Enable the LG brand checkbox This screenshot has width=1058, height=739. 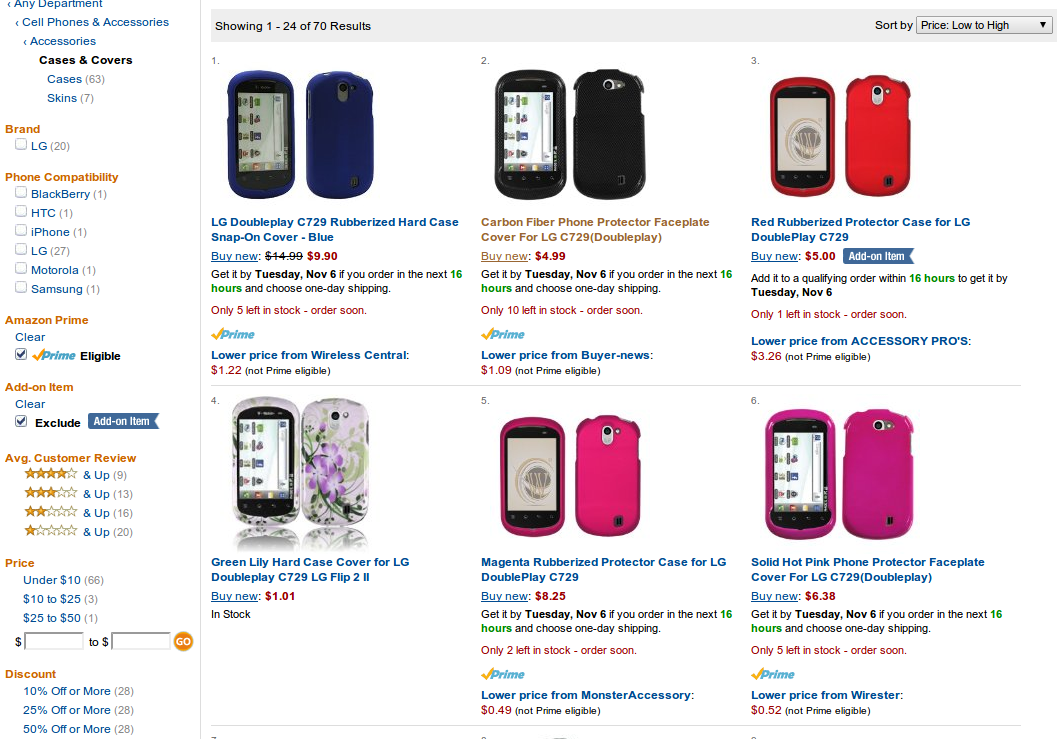[21, 145]
